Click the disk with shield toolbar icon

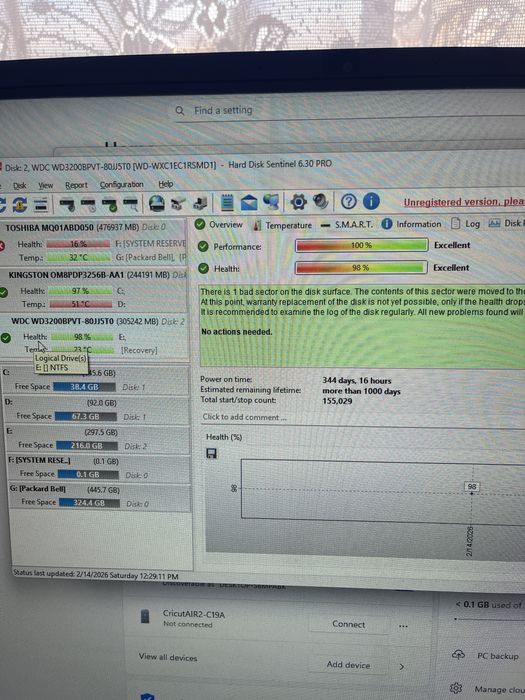(67, 204)
